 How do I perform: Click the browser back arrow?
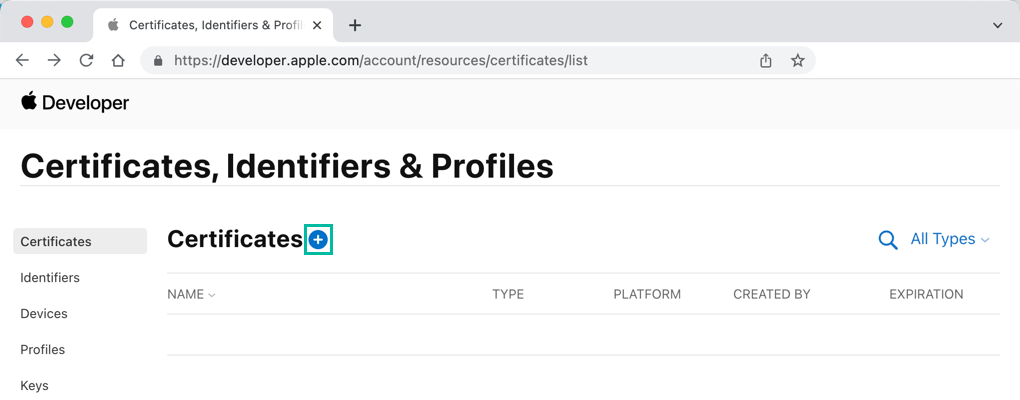click(22, 60)
